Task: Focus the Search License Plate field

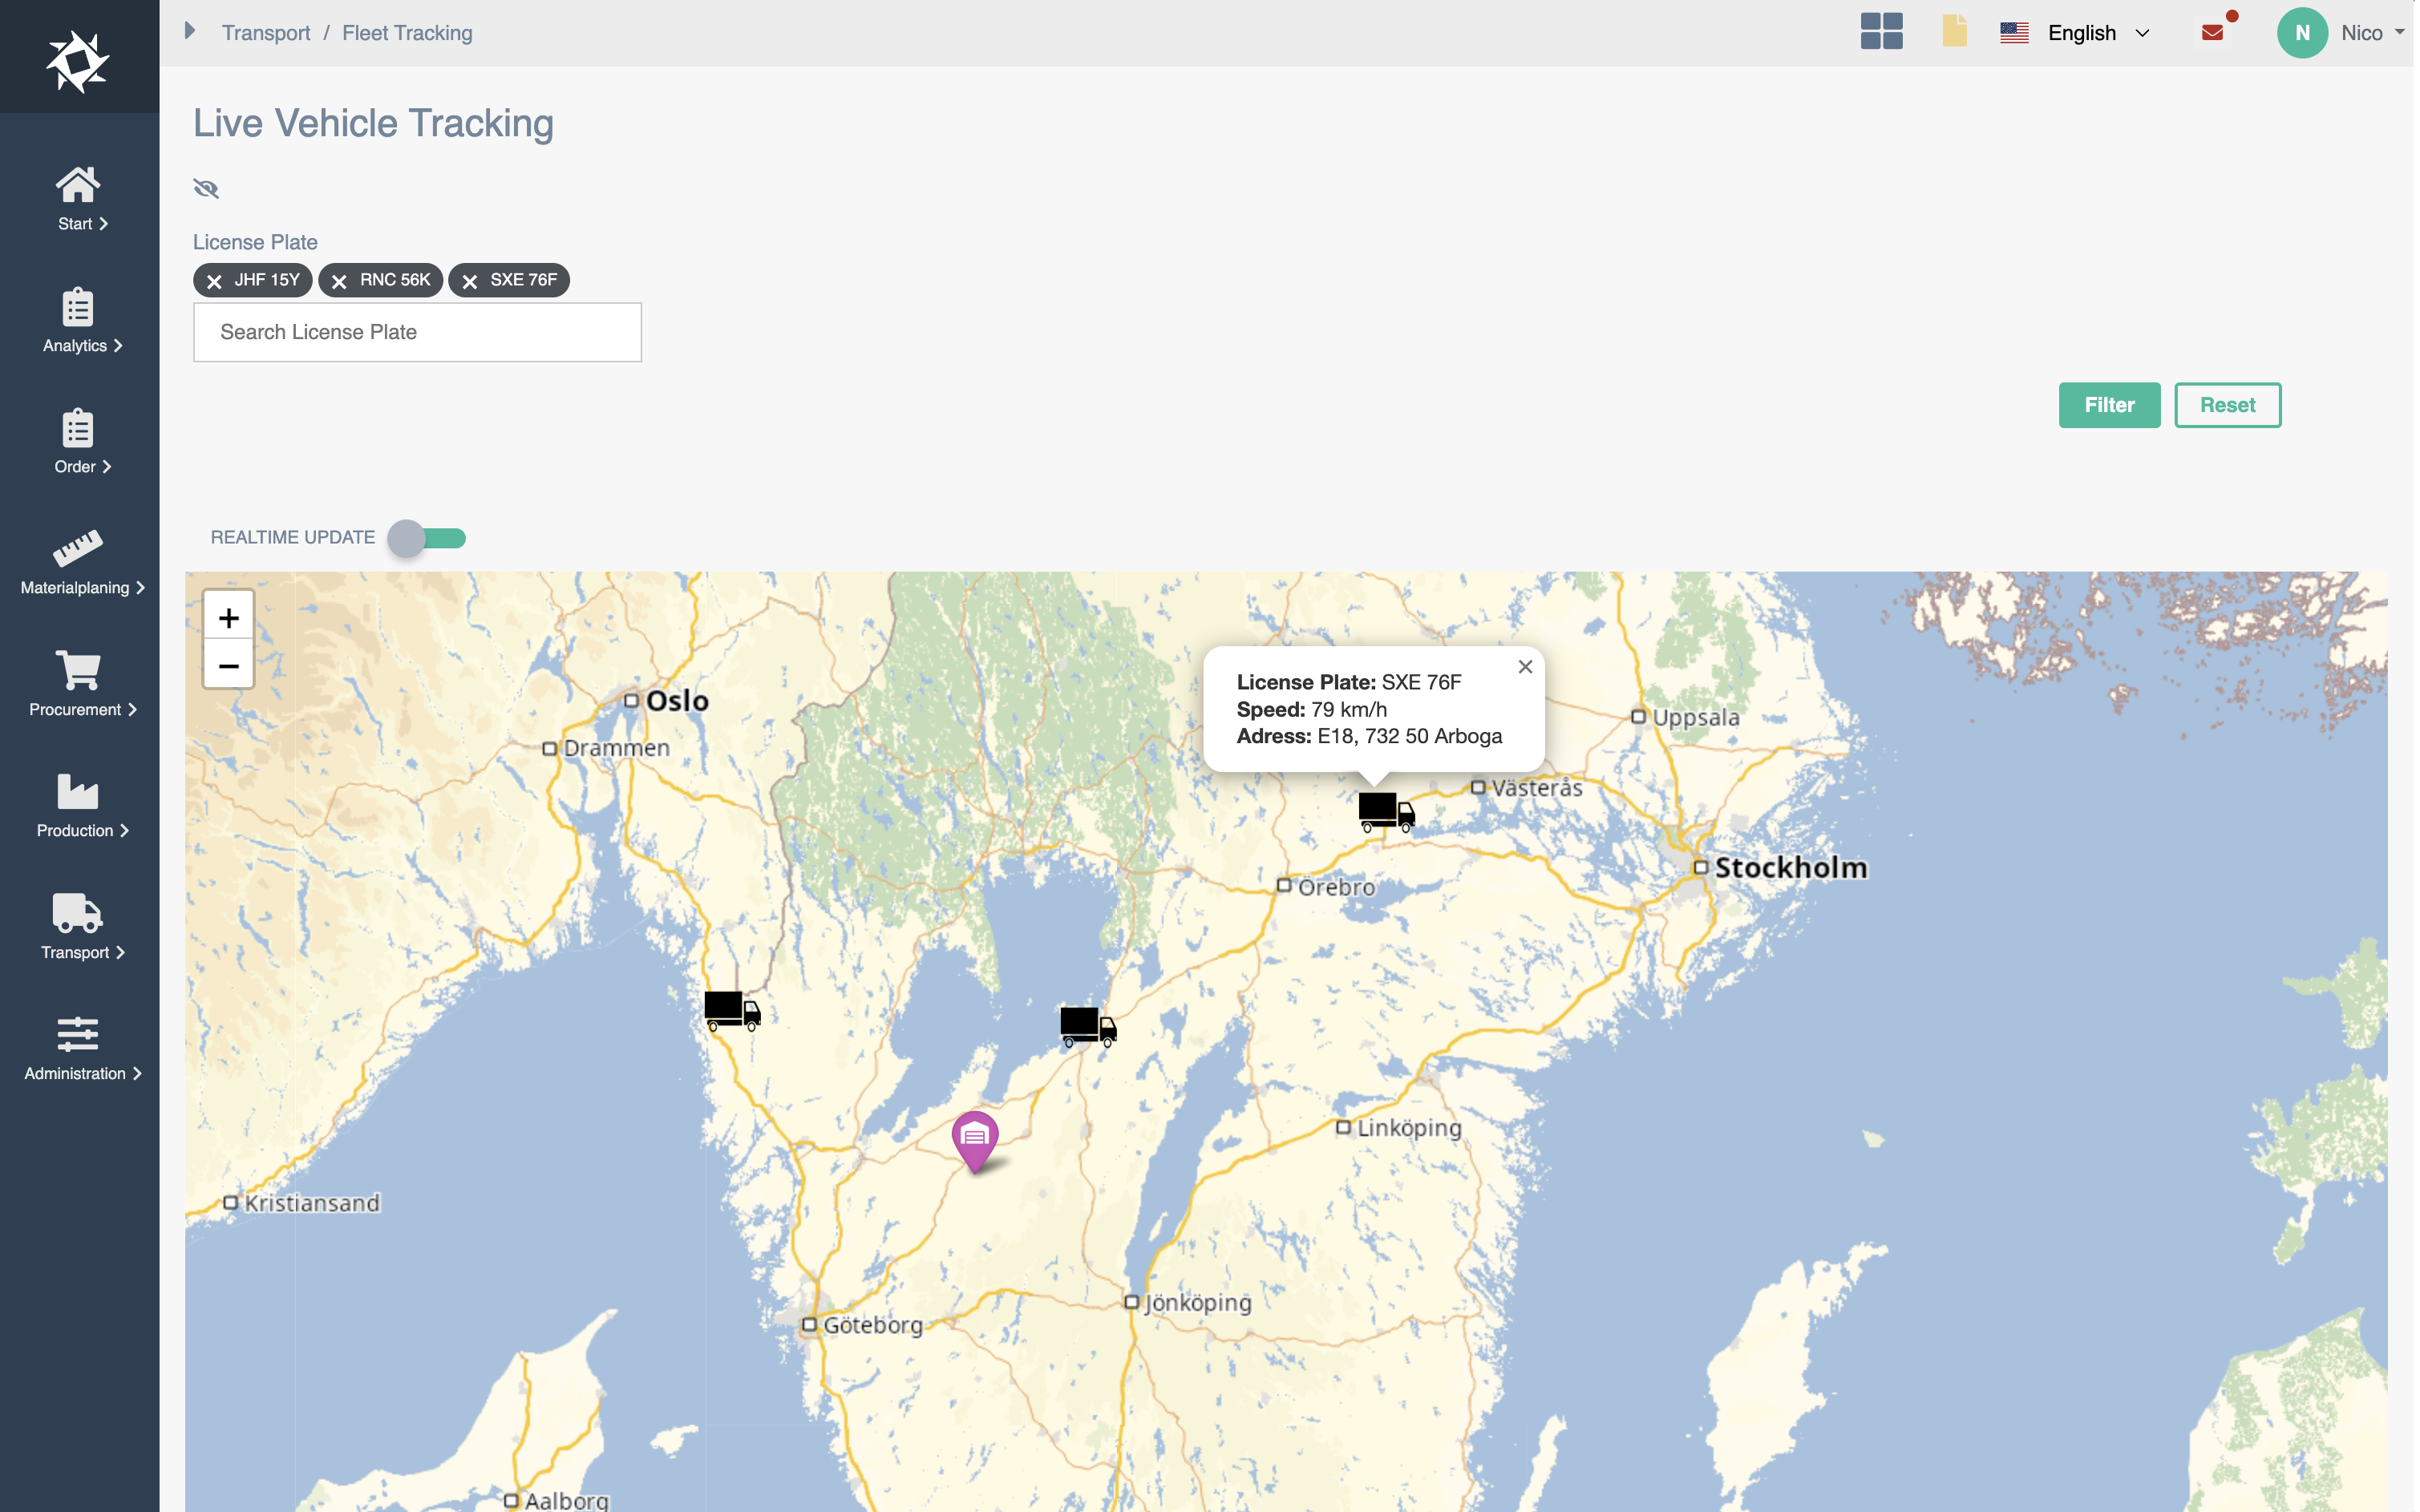Action: click(x=417, y=332)
